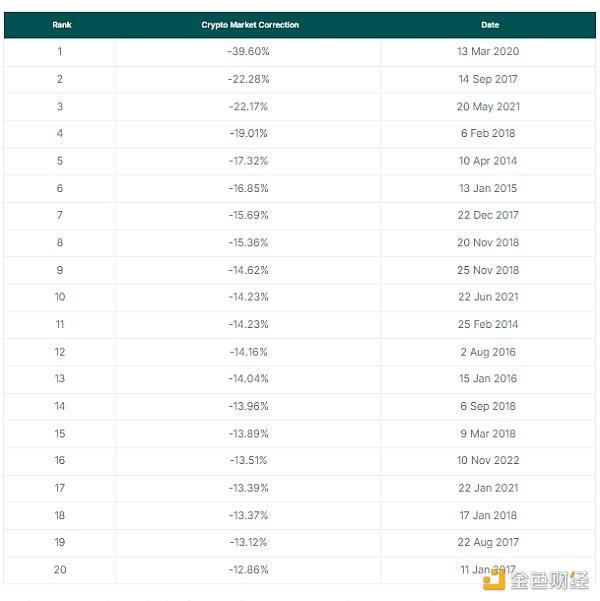The image size is (600, 601).
Task: Select the rank 20 cell
Action: tap(60, 570)
